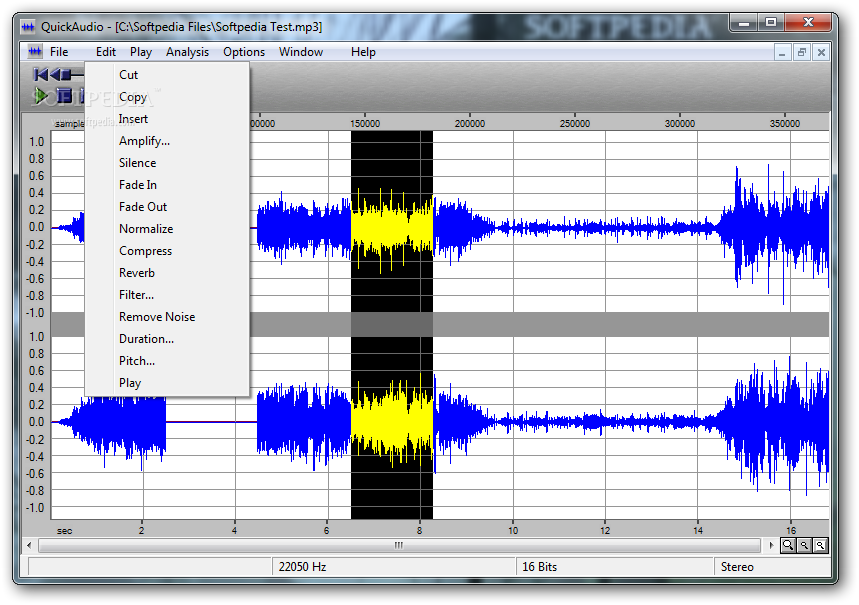
Task: Select Normalize in the Edit menu
Action: (x=167, y=229)
